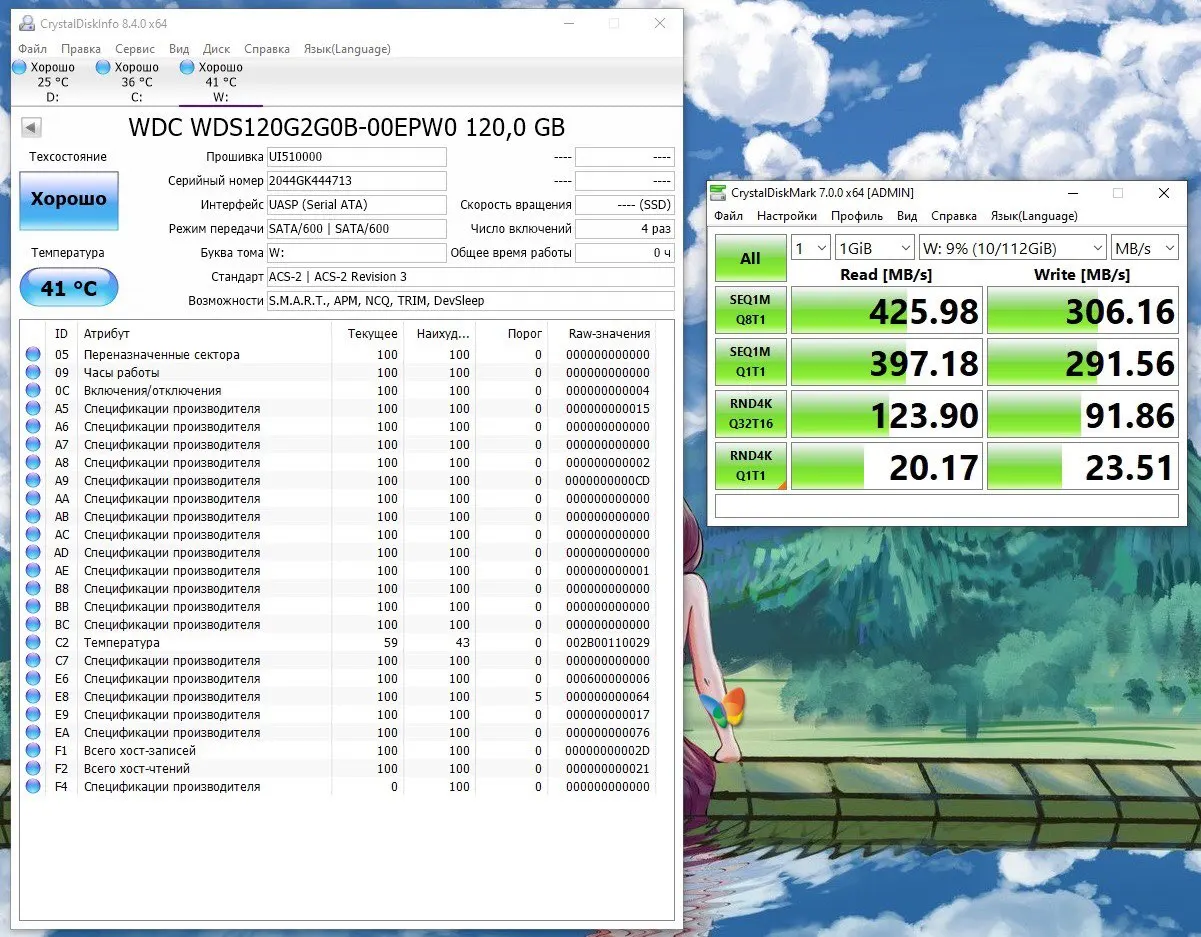Open Справка menu in CrystalDiskMark

(954, 216)
